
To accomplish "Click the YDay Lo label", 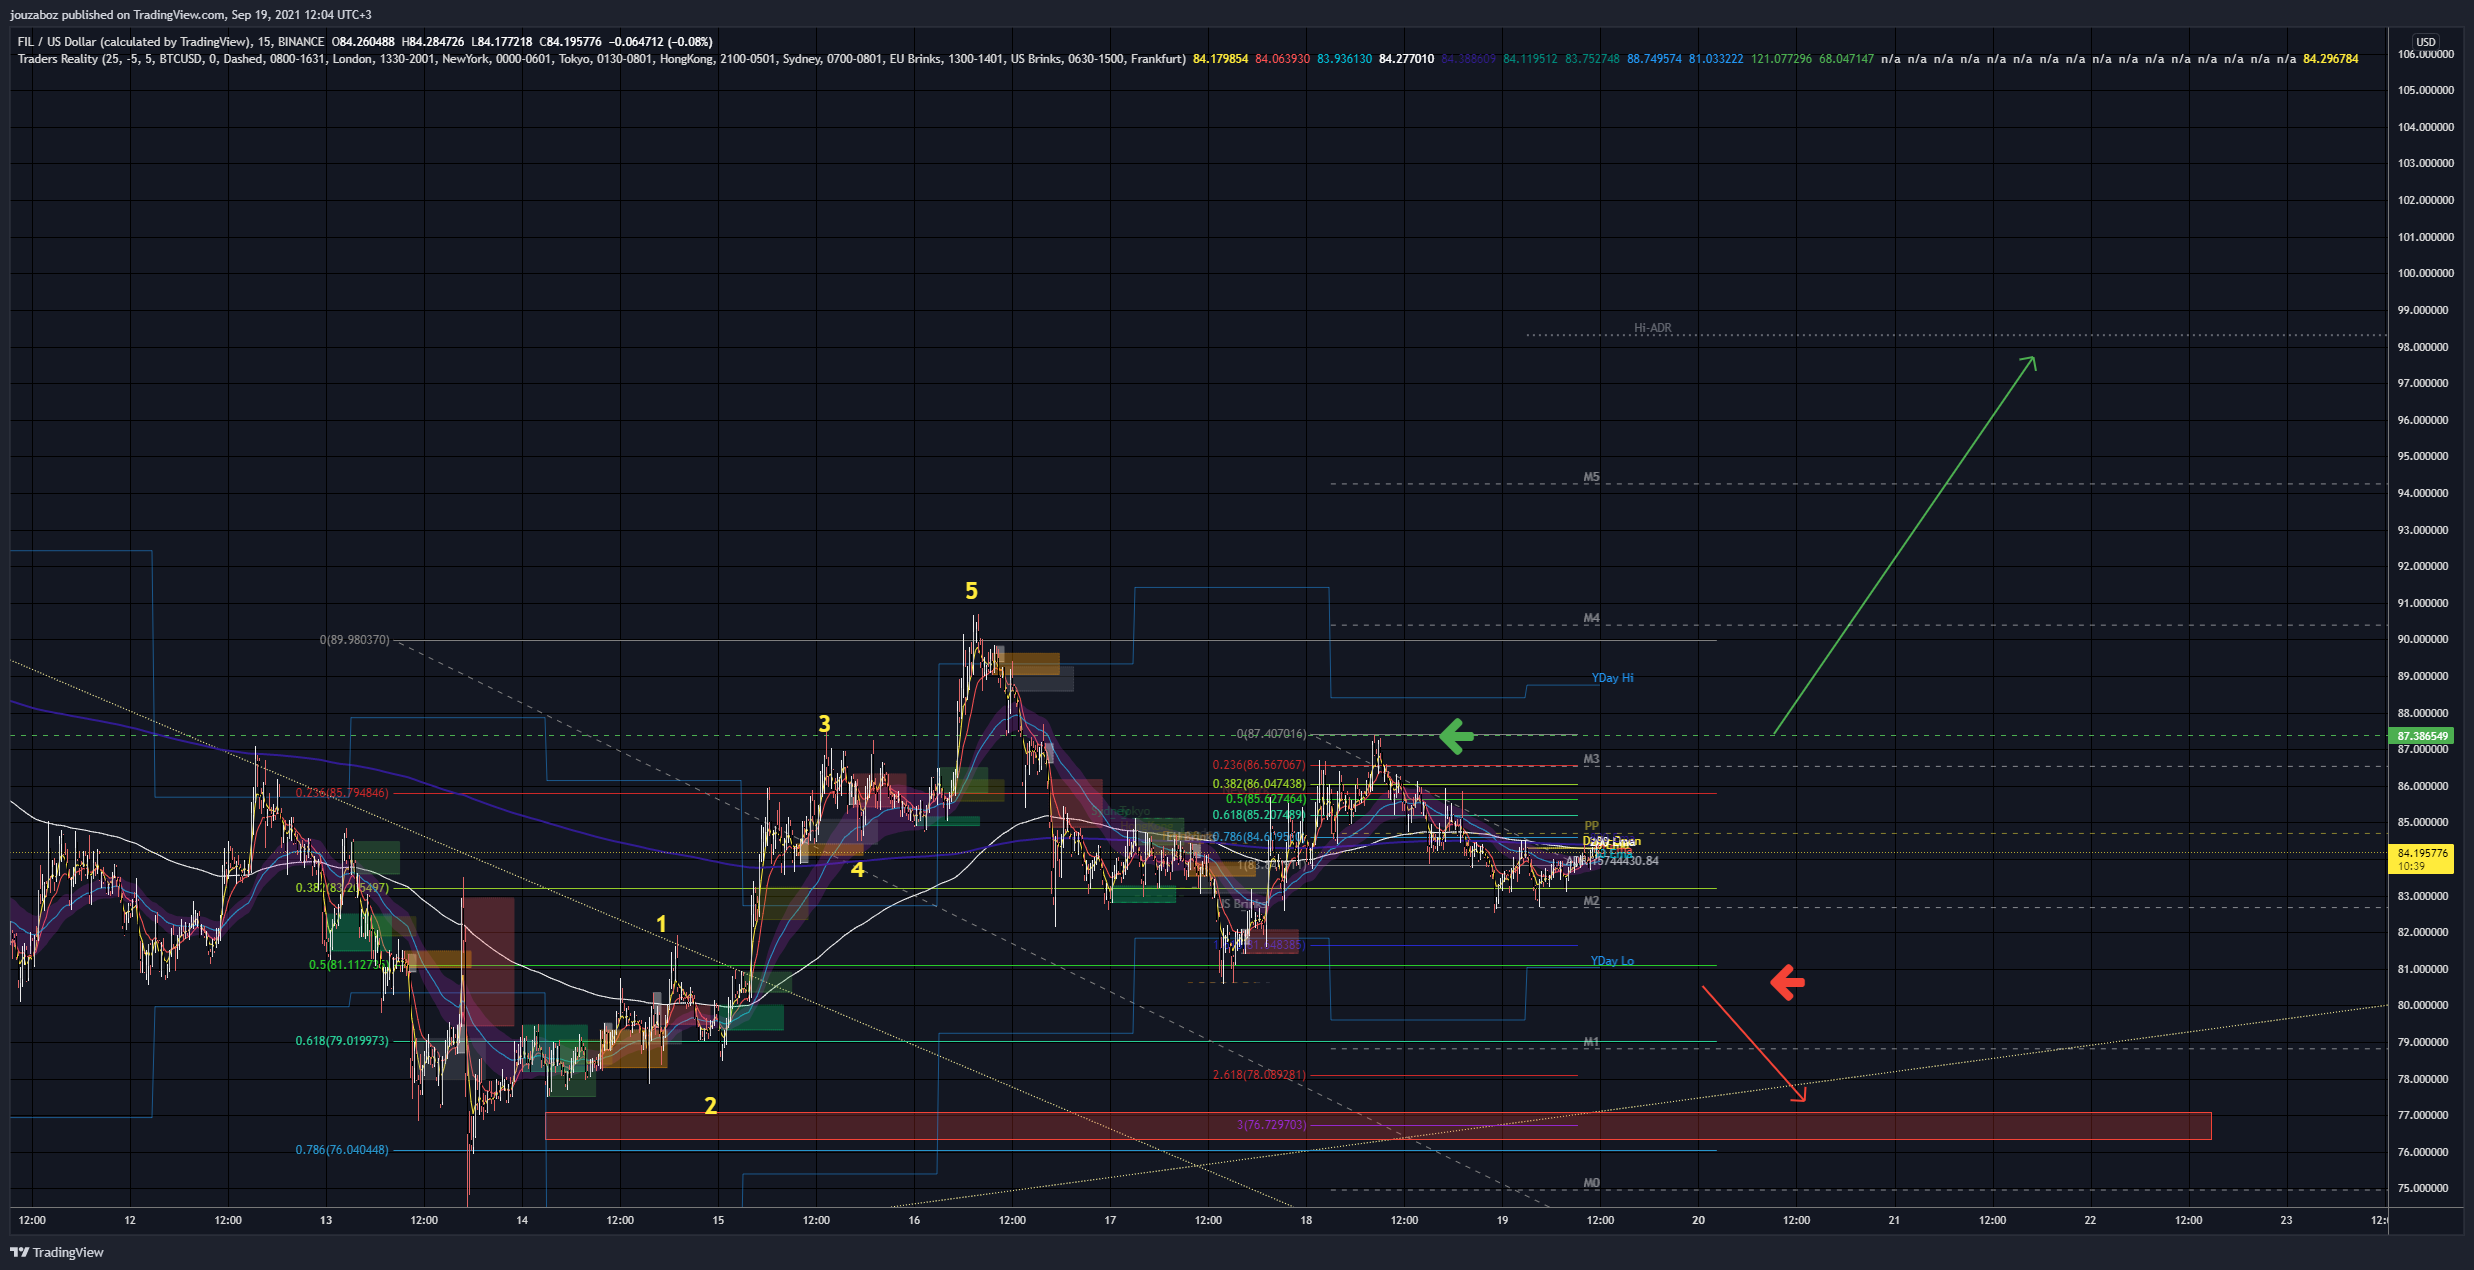I will (1612, 961).
